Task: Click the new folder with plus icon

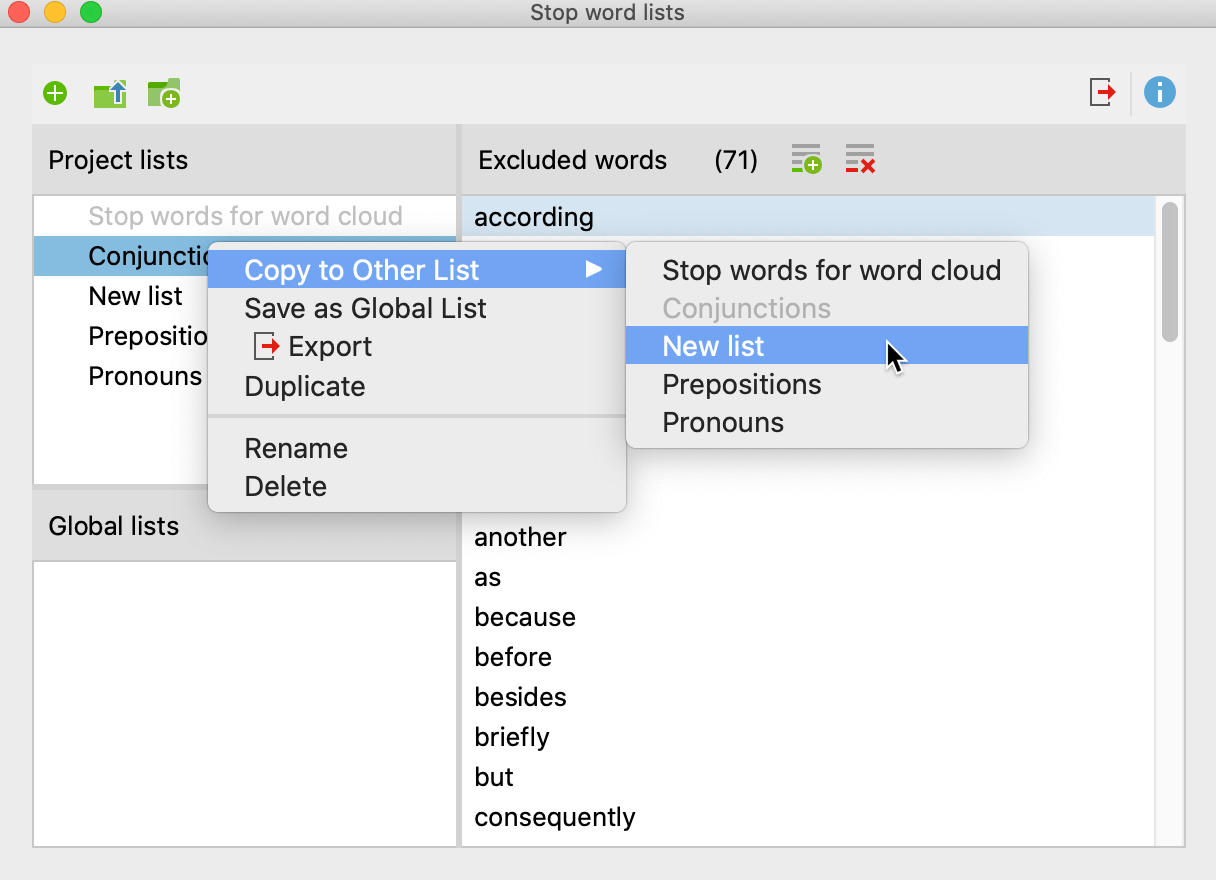Action: [x=163, y=92]
